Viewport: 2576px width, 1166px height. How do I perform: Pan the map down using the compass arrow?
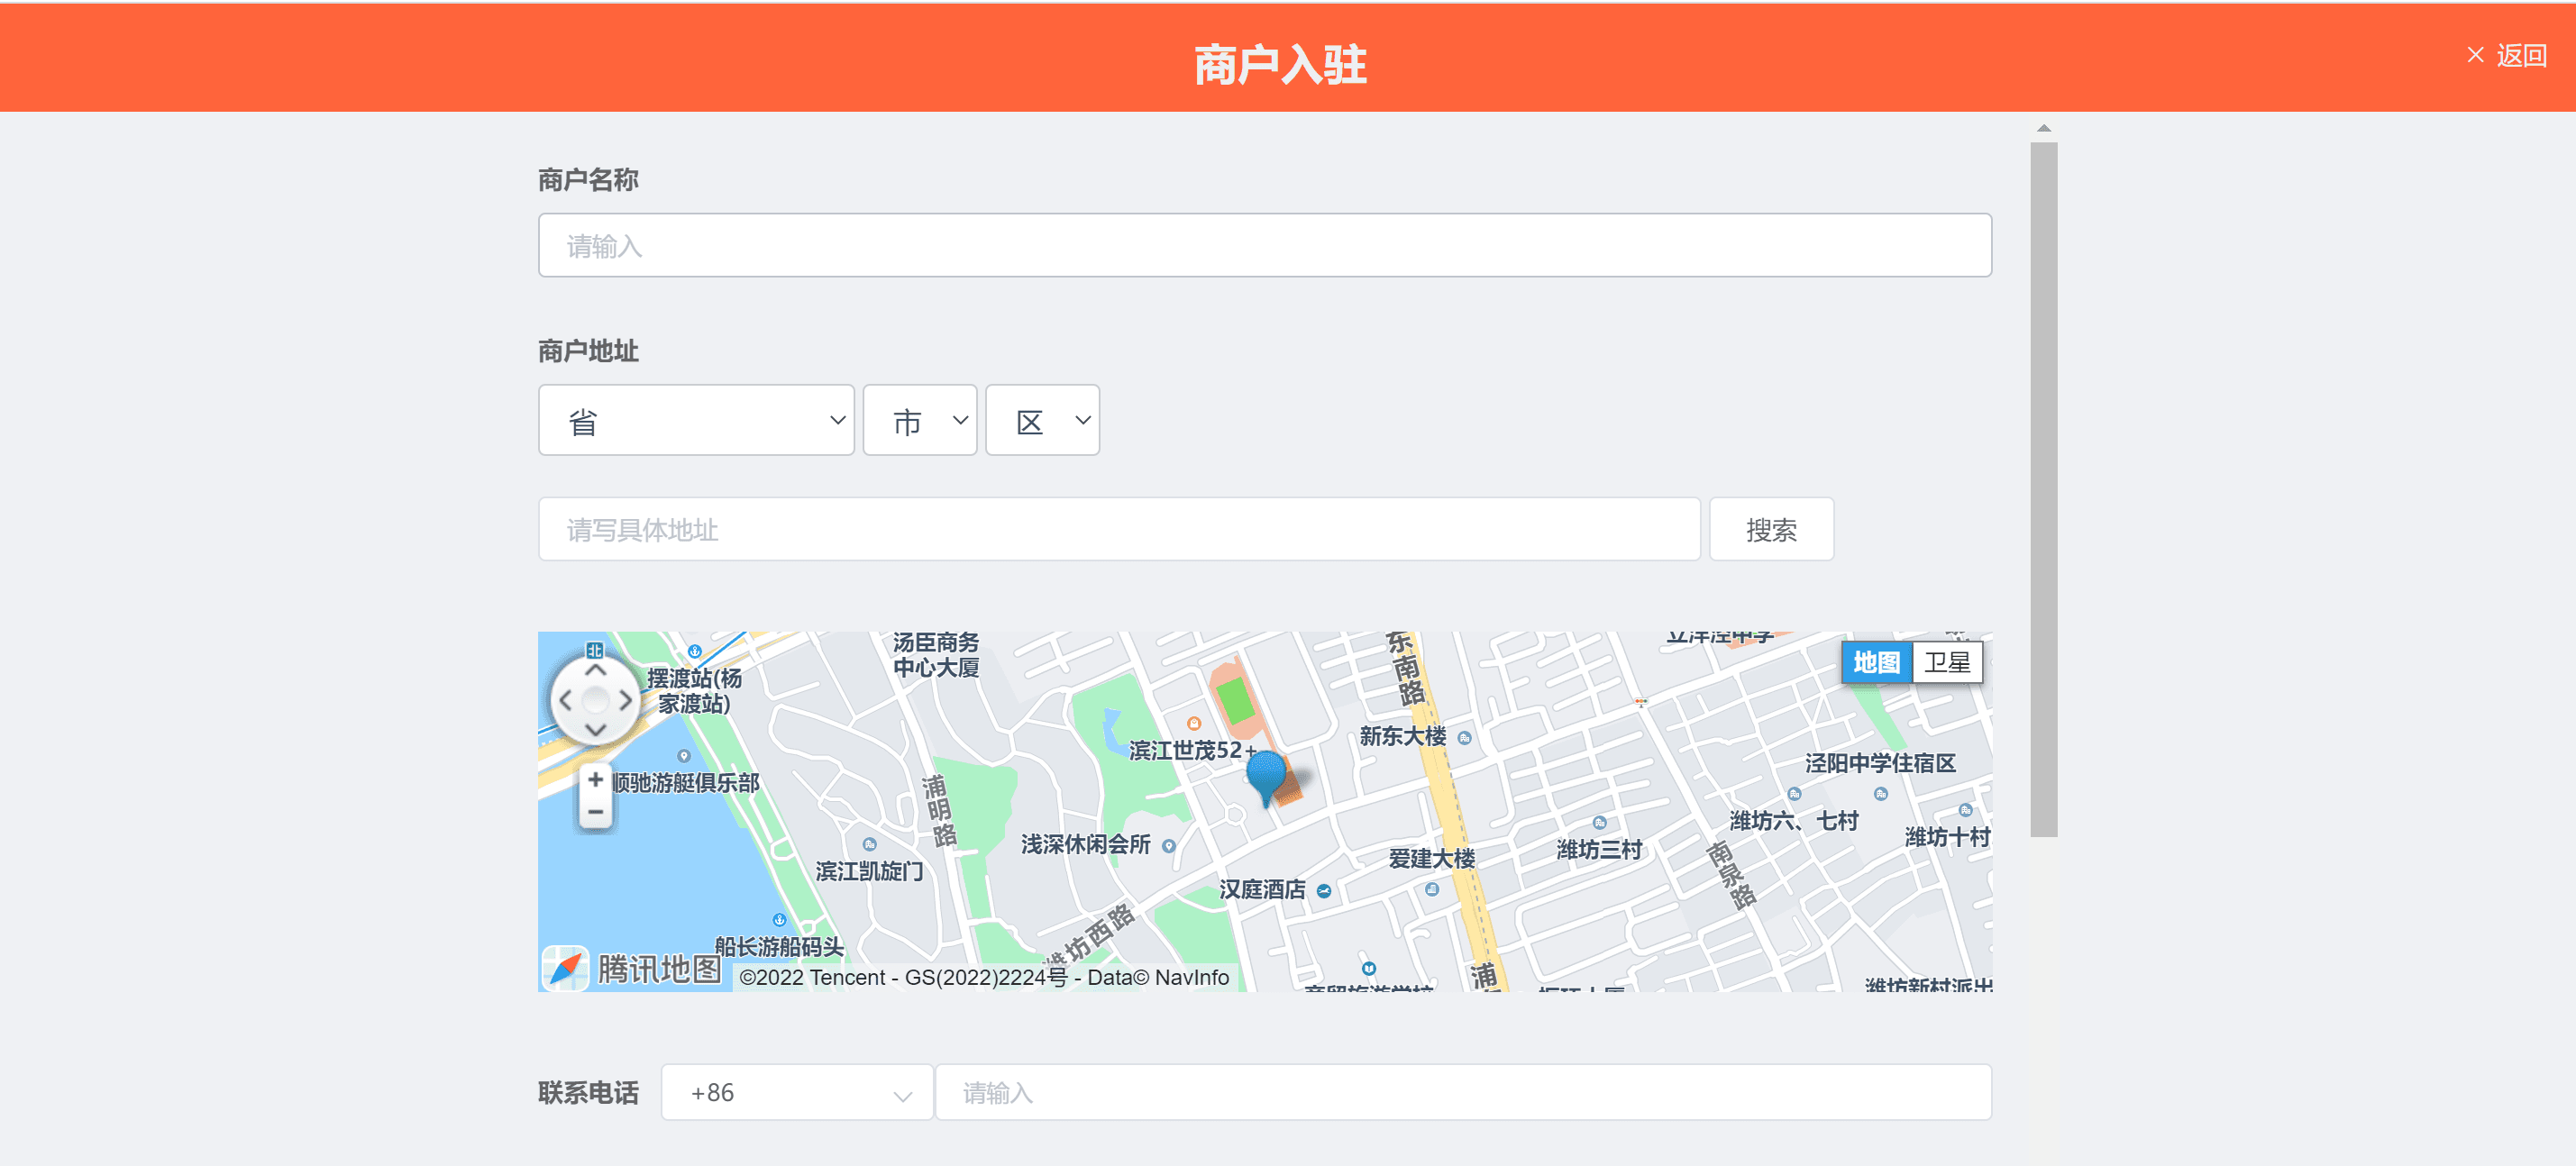point(596,728)
